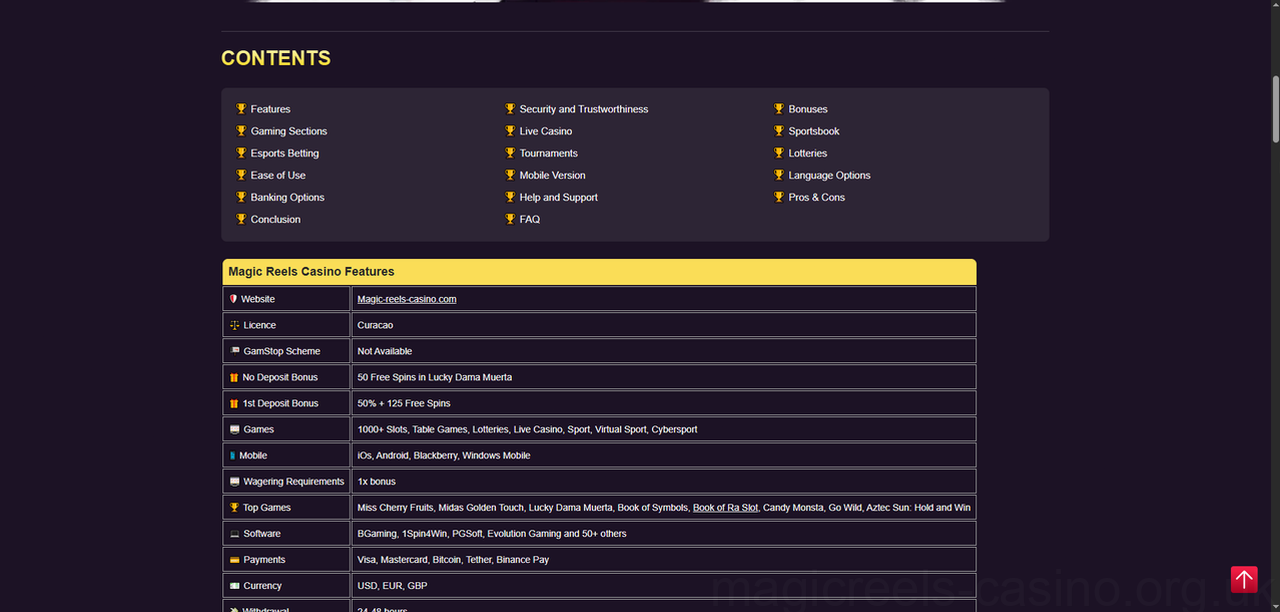Click the trophy icon beside Tournaments
The width and height of the screenshot is (1280, 612).
click(x=510, y=153)
